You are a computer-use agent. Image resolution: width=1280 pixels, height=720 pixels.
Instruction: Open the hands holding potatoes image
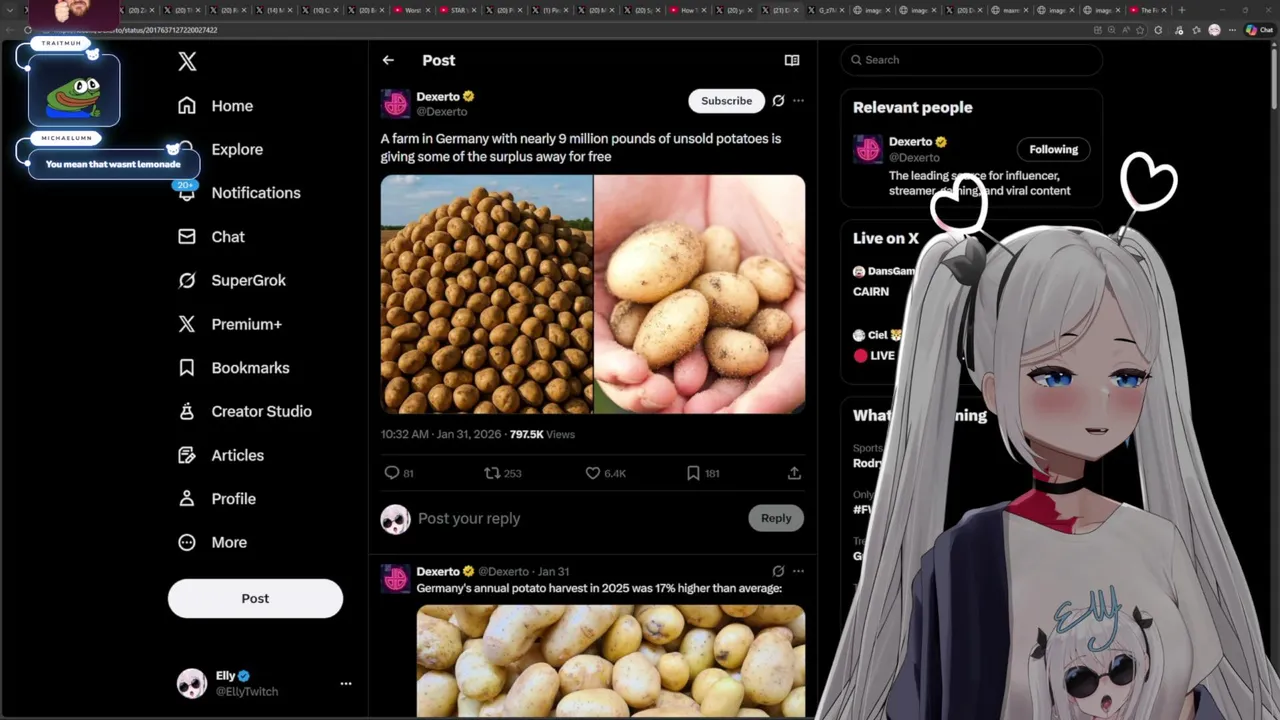700,294
